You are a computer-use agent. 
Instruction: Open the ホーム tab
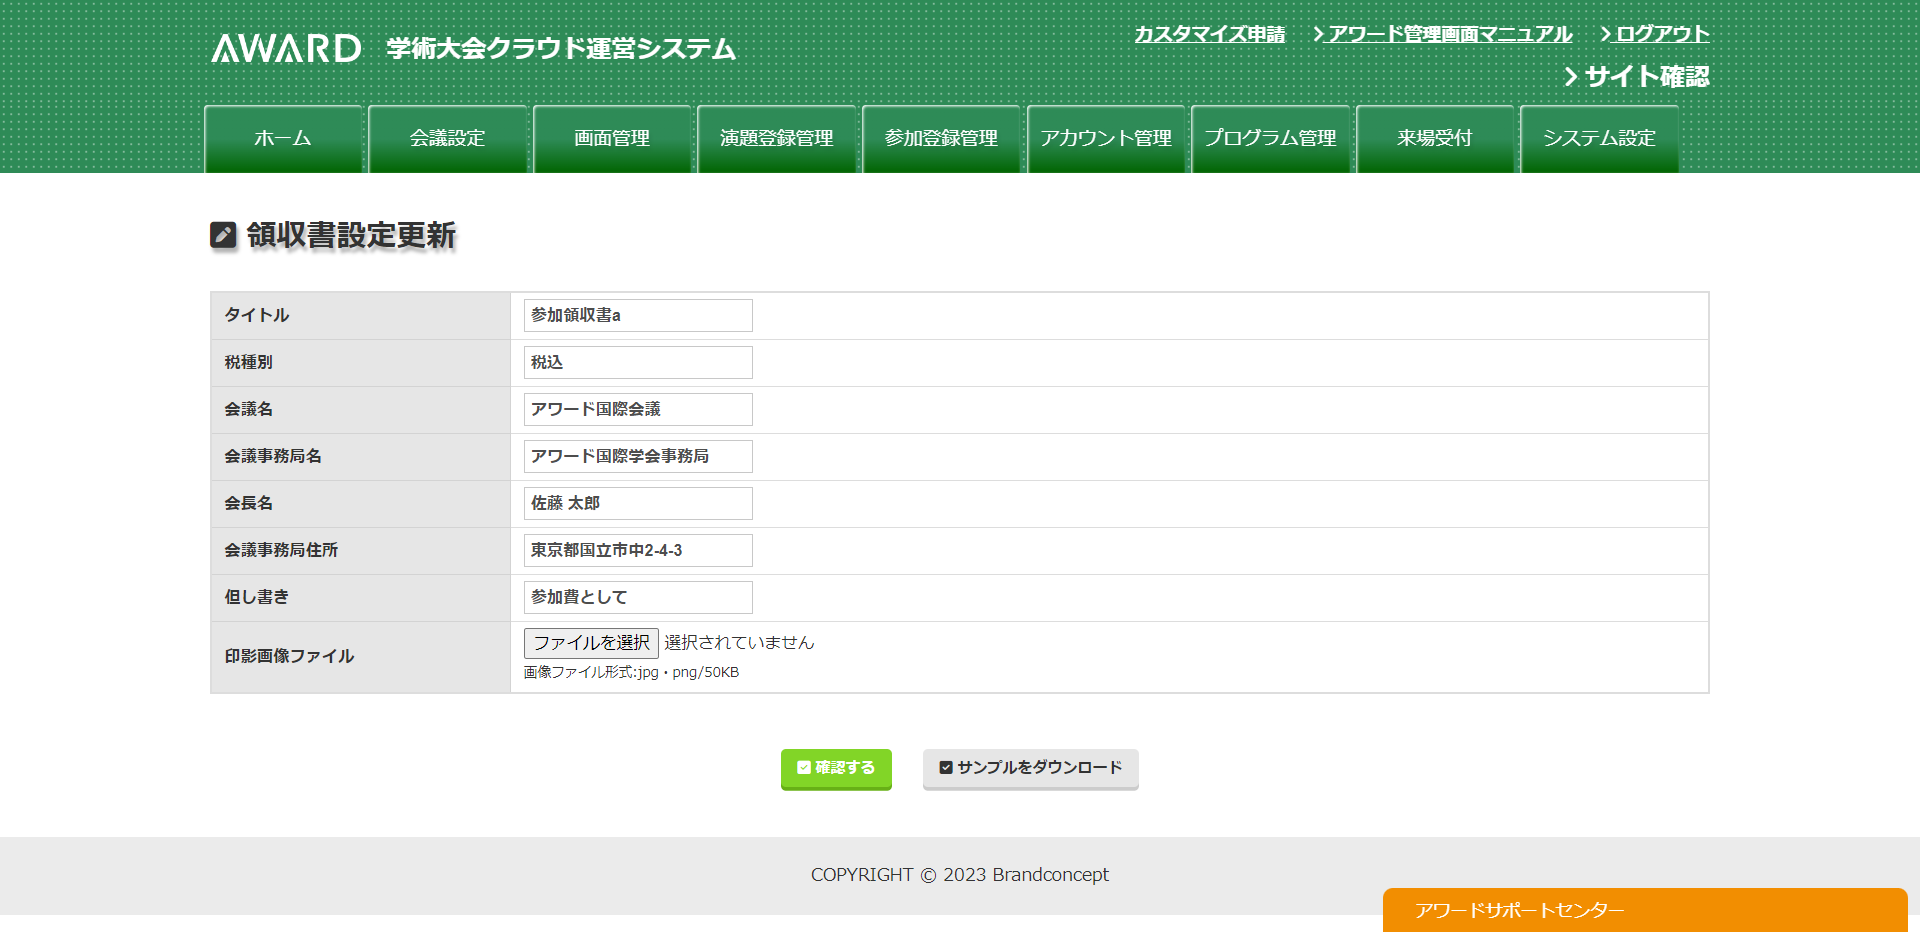tap(283, 139)
